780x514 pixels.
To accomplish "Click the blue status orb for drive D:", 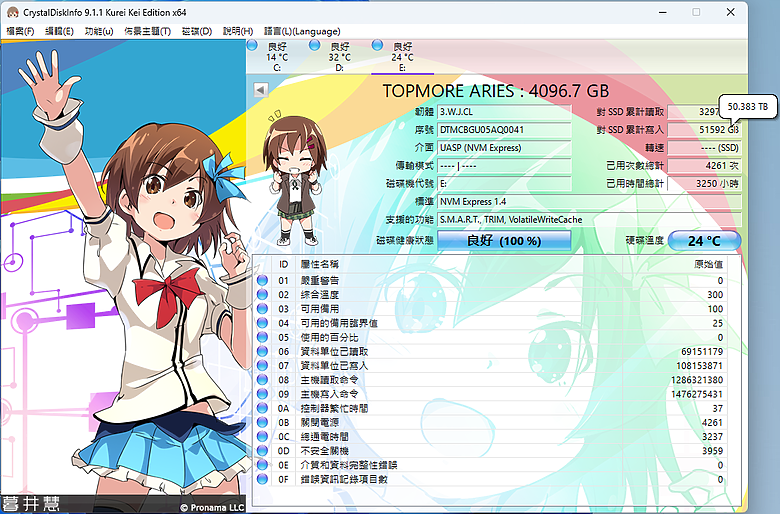I will [x=314, y=45].
